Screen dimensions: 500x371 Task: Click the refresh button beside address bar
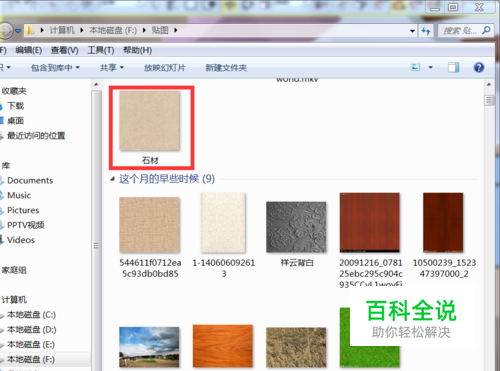(426, 31)
